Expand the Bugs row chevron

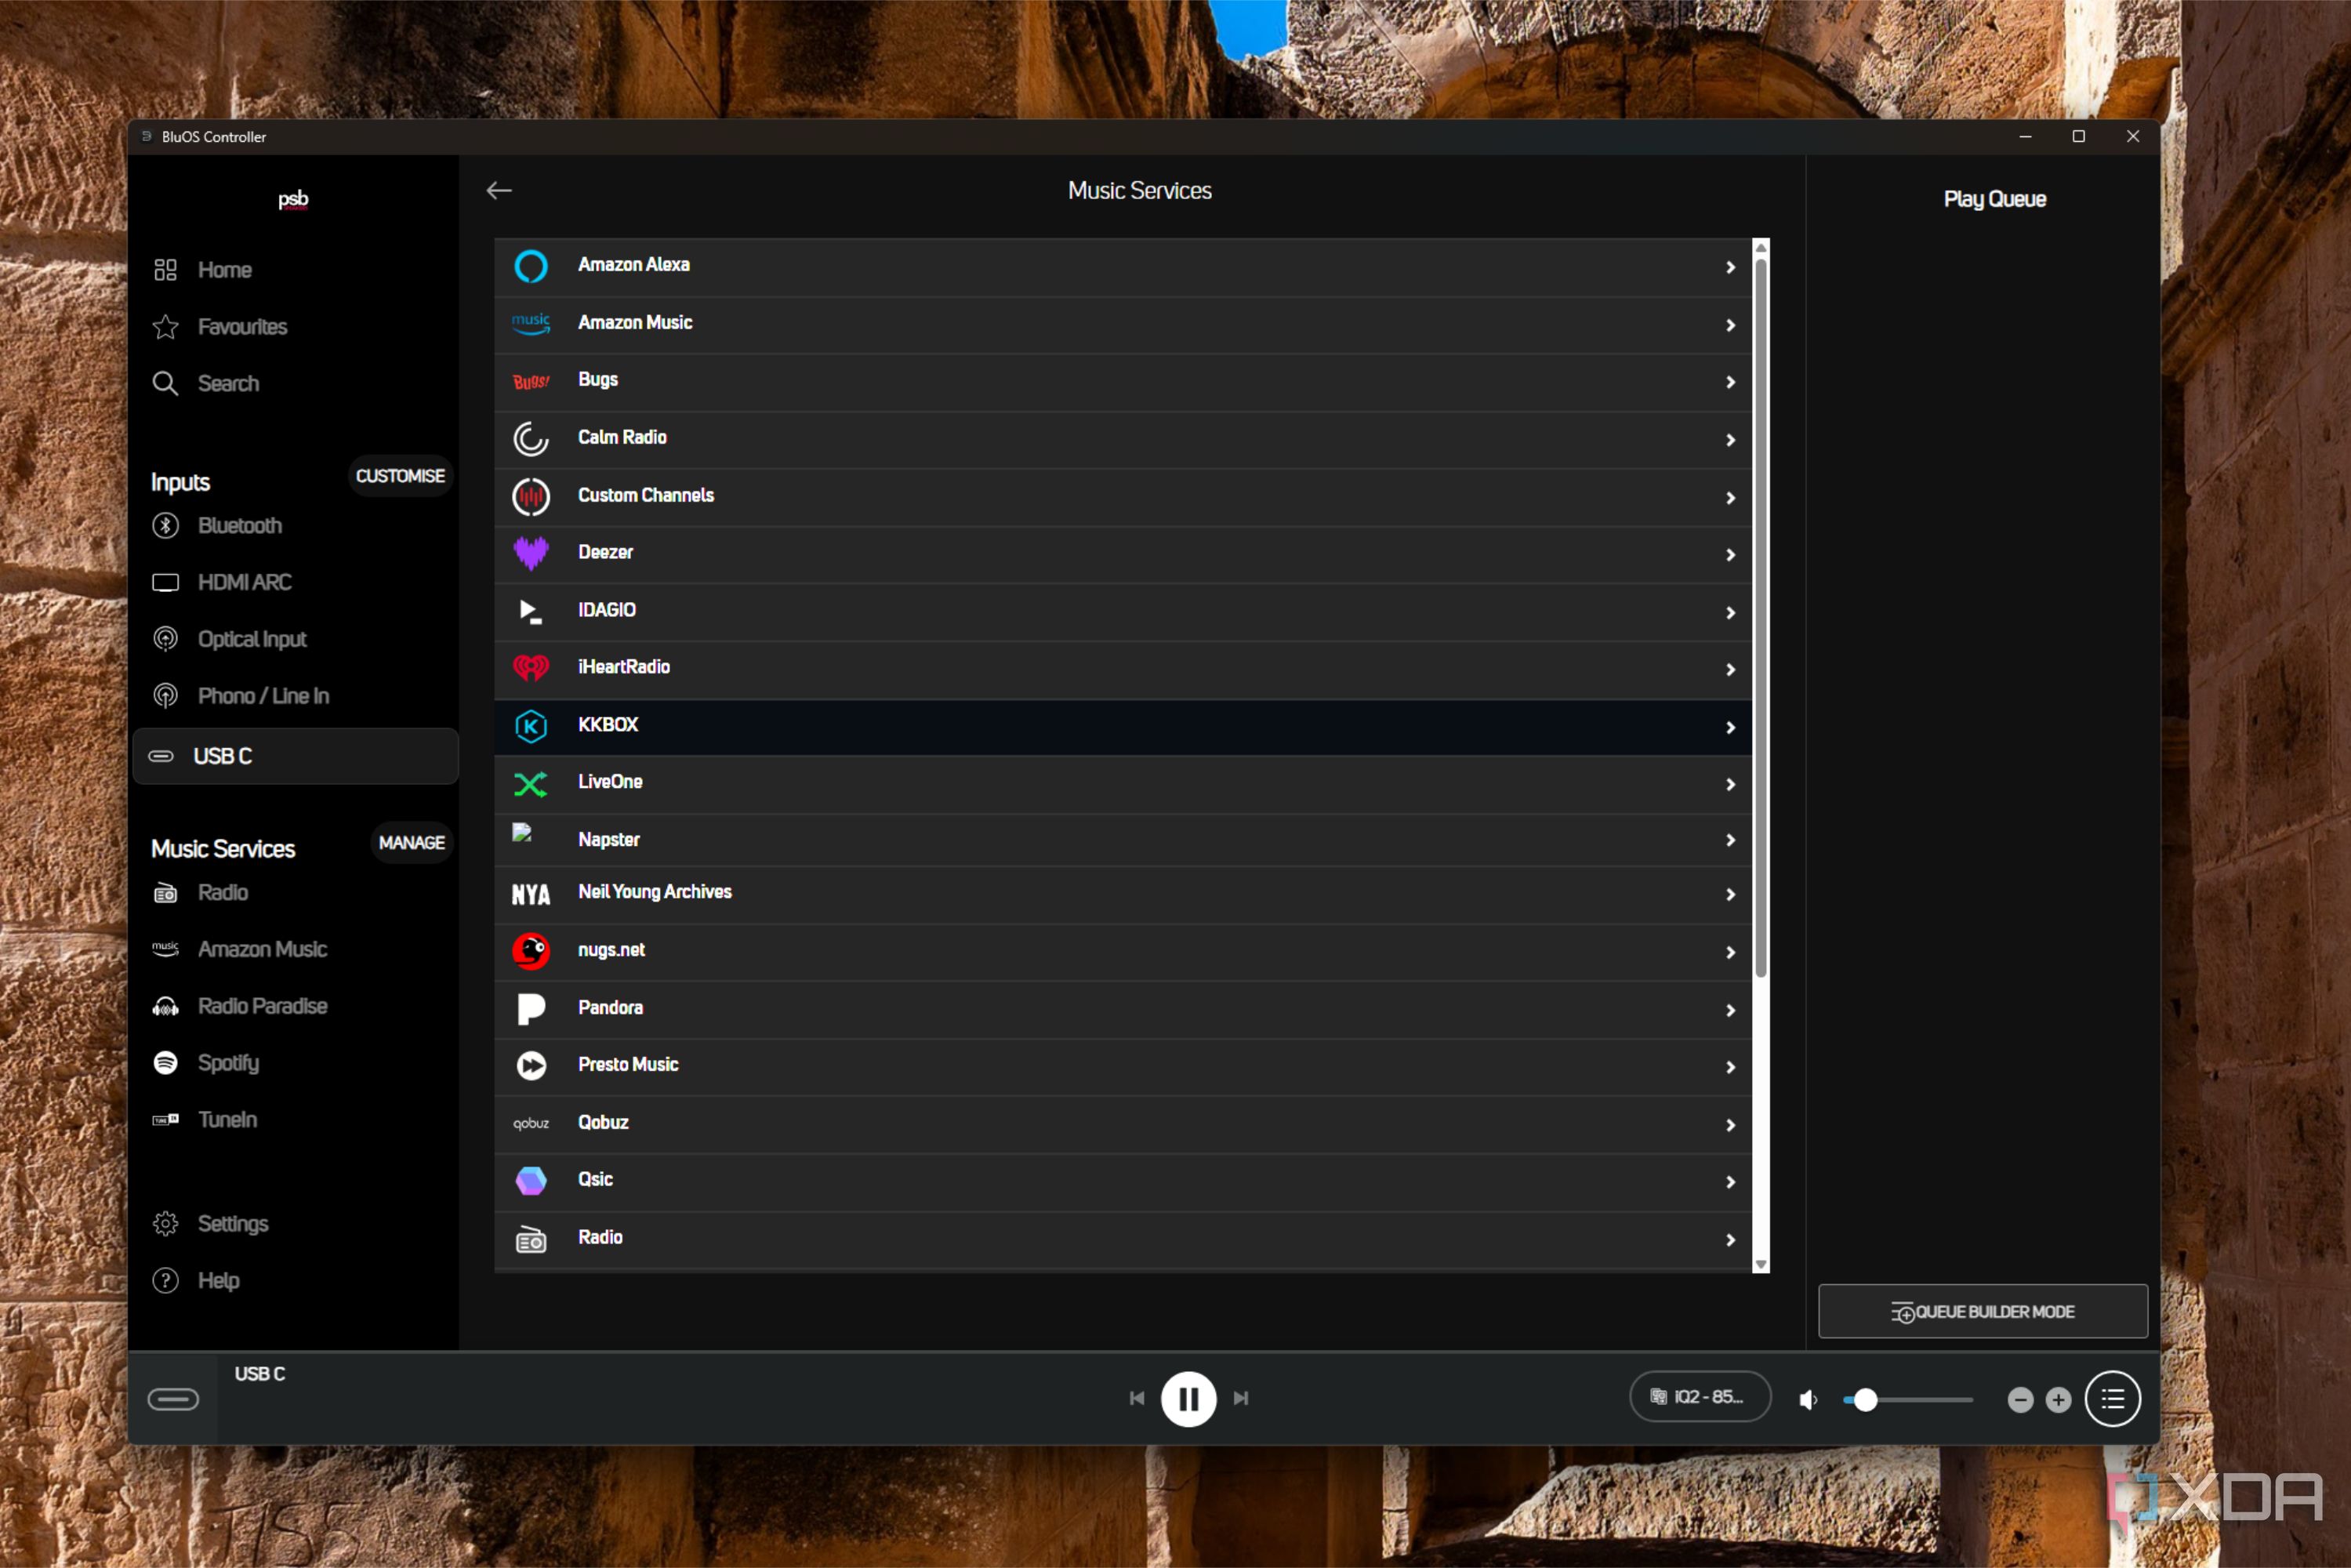1730,382
